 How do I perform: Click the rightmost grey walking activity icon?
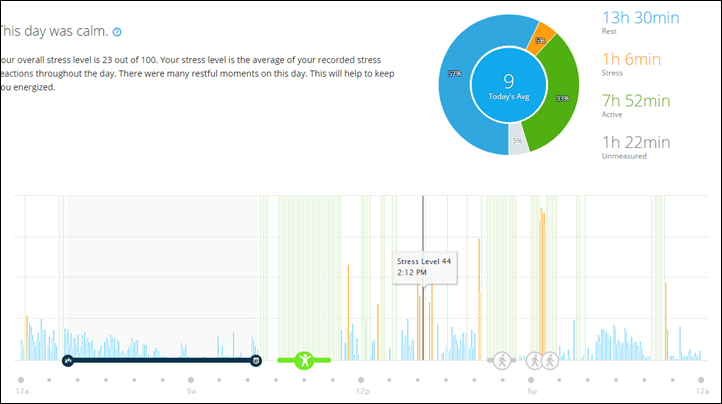[551, 360]
